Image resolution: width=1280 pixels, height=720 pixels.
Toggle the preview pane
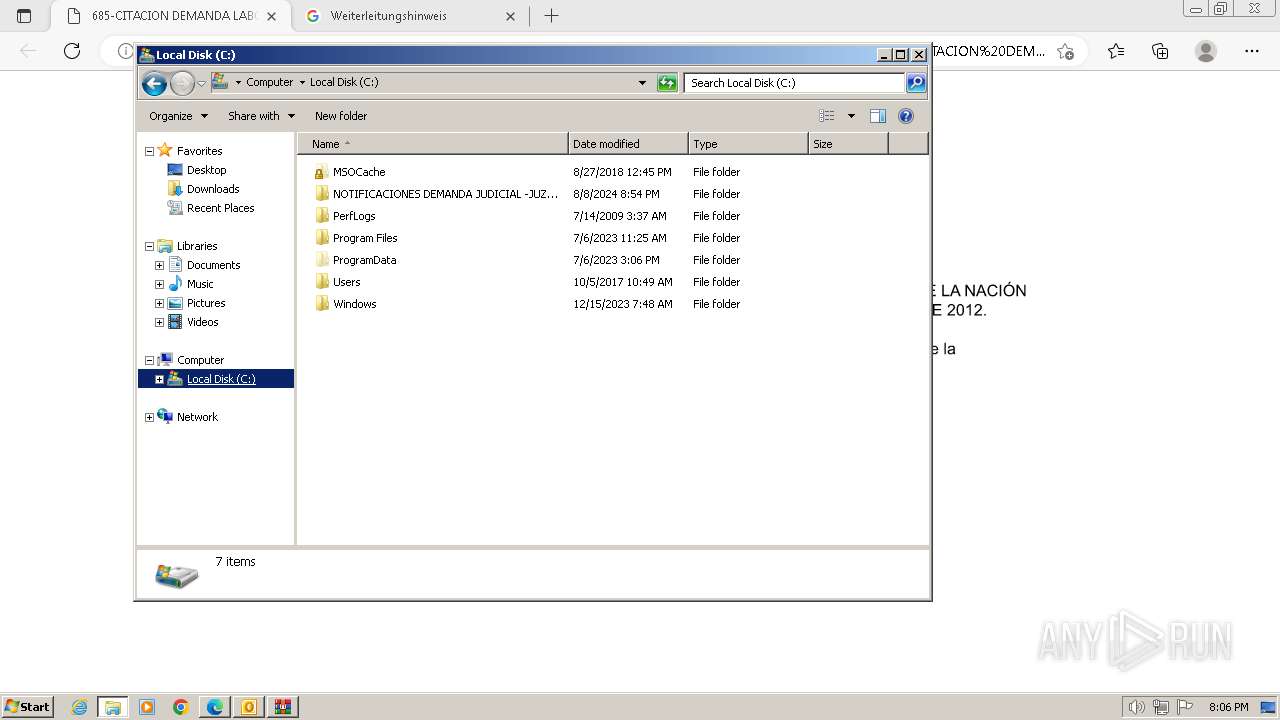(x=878, y=116)
